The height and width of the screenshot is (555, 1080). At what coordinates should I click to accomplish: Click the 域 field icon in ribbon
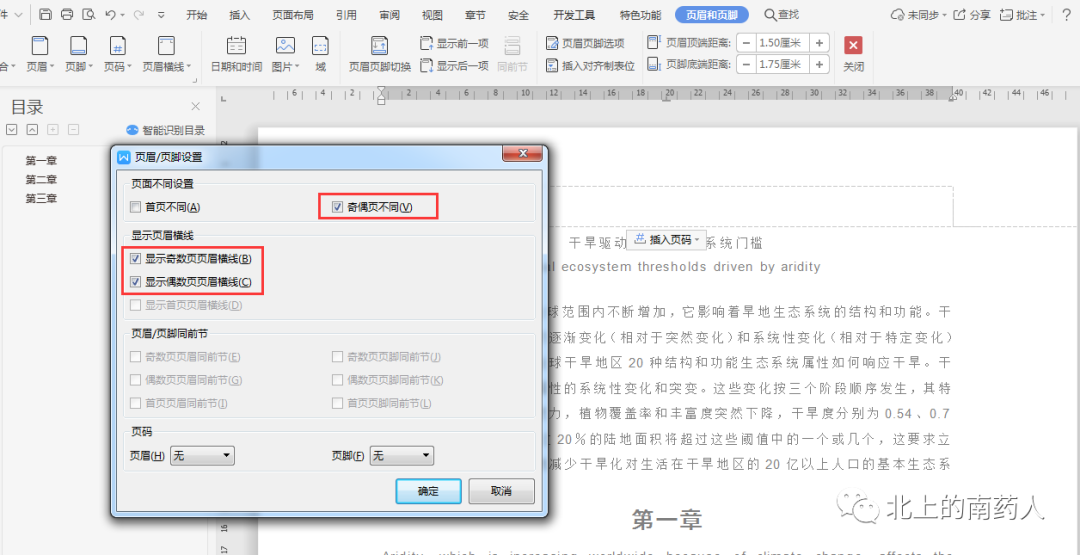coord(320,54)
